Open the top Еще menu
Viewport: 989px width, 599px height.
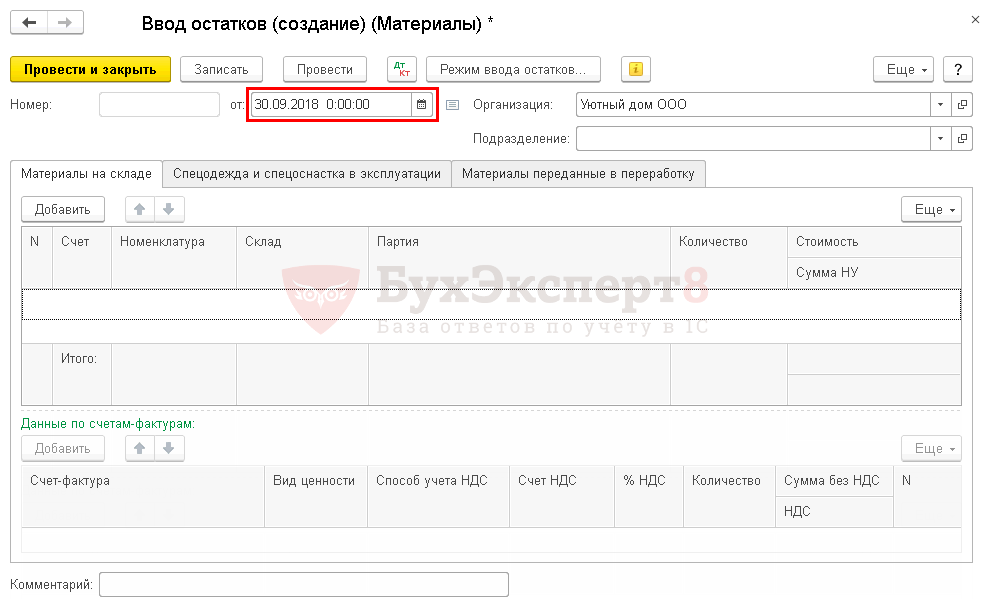tap(907, 69)
